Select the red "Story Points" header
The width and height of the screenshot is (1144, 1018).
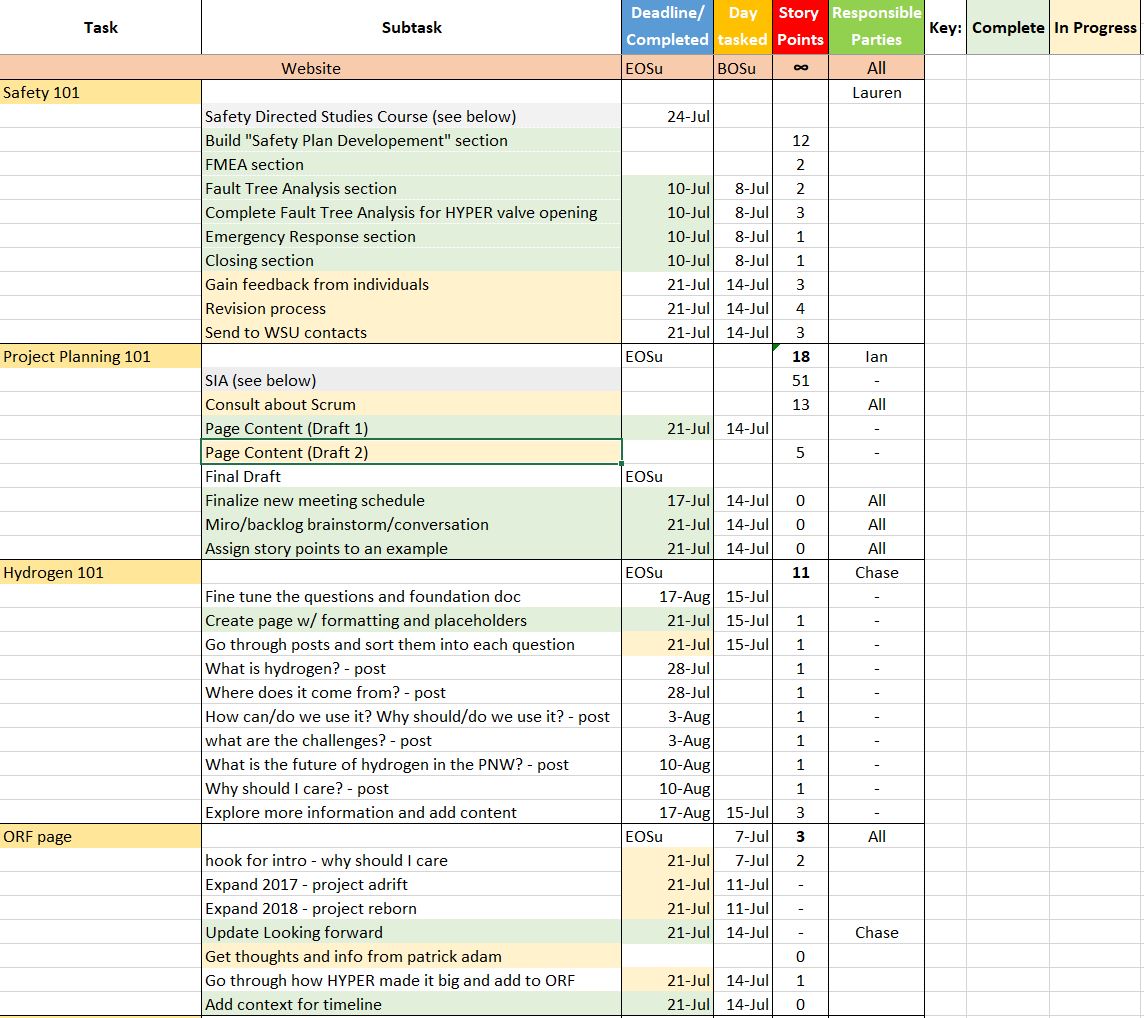click(800, 27)
